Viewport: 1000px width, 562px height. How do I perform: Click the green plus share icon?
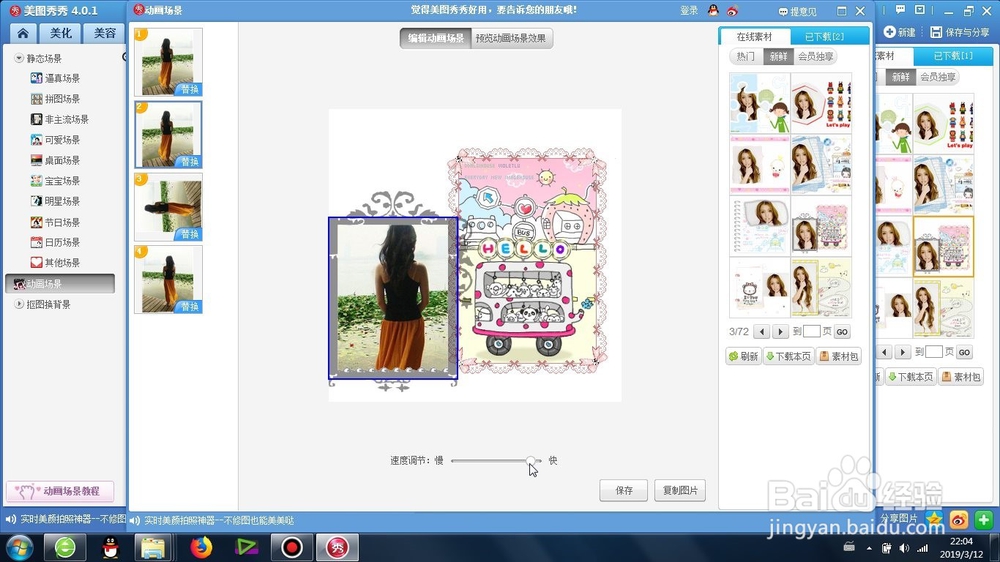tap(983, 520)
